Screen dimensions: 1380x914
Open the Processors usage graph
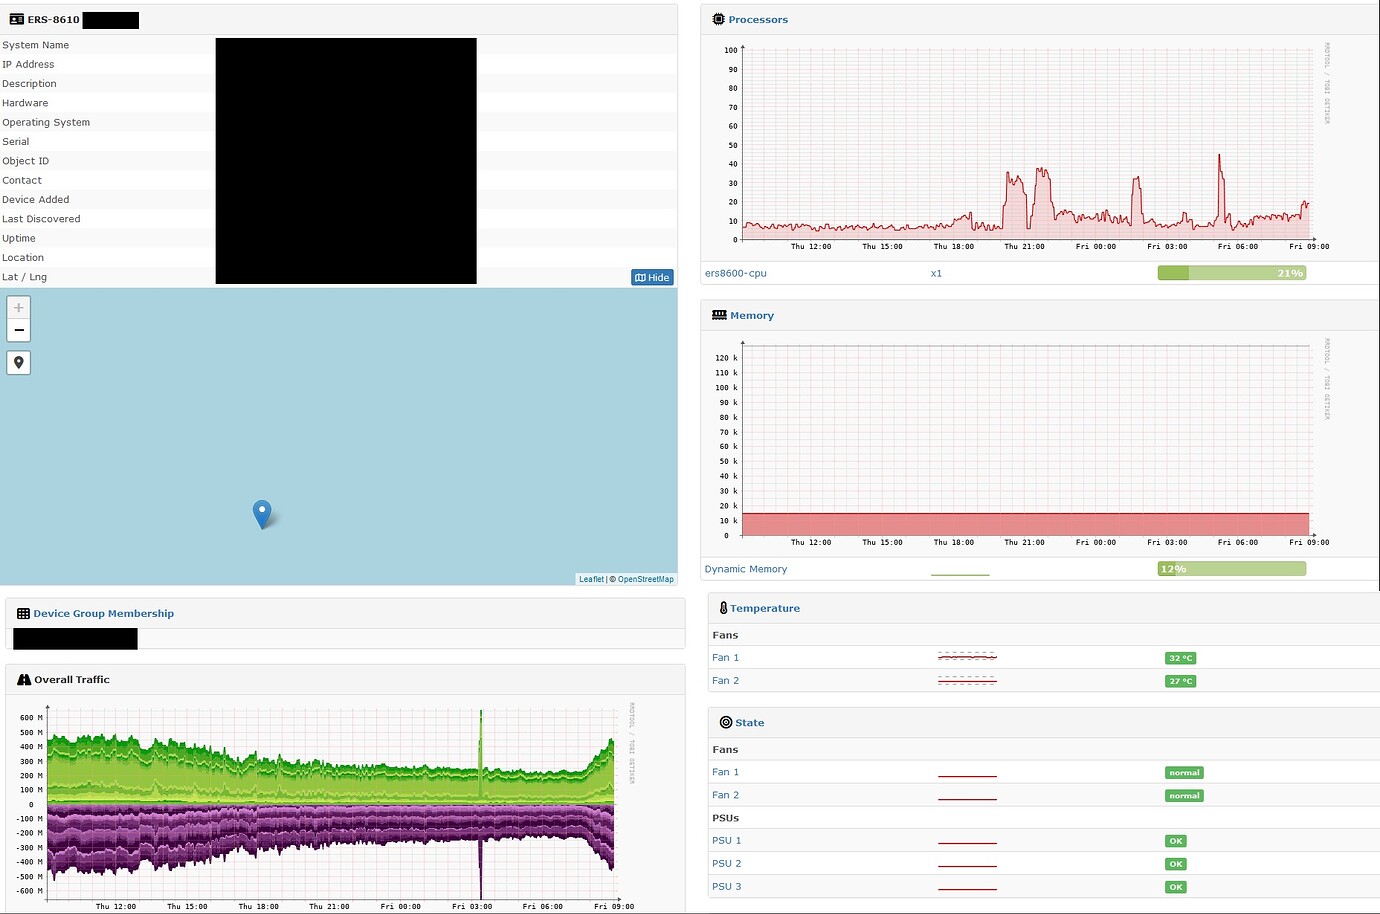click(1020, 146)
